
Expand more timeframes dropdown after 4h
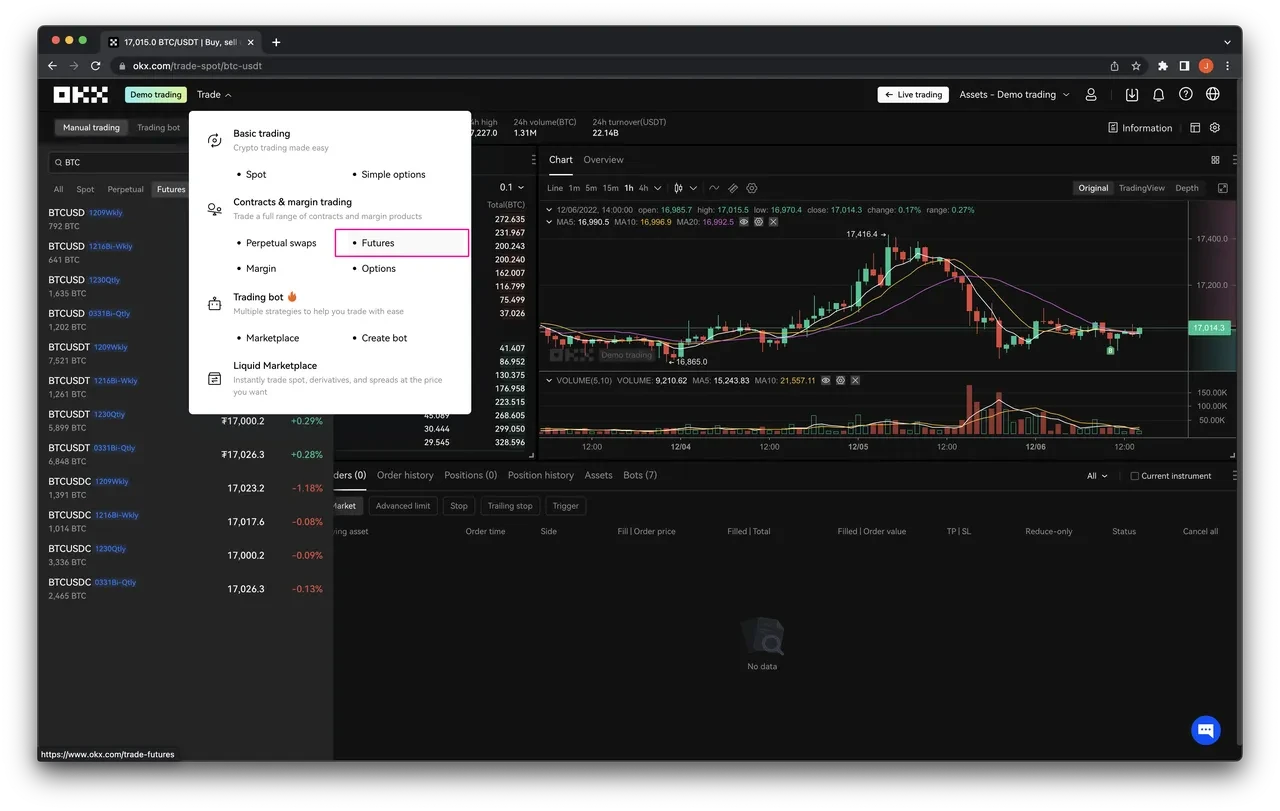657,188
